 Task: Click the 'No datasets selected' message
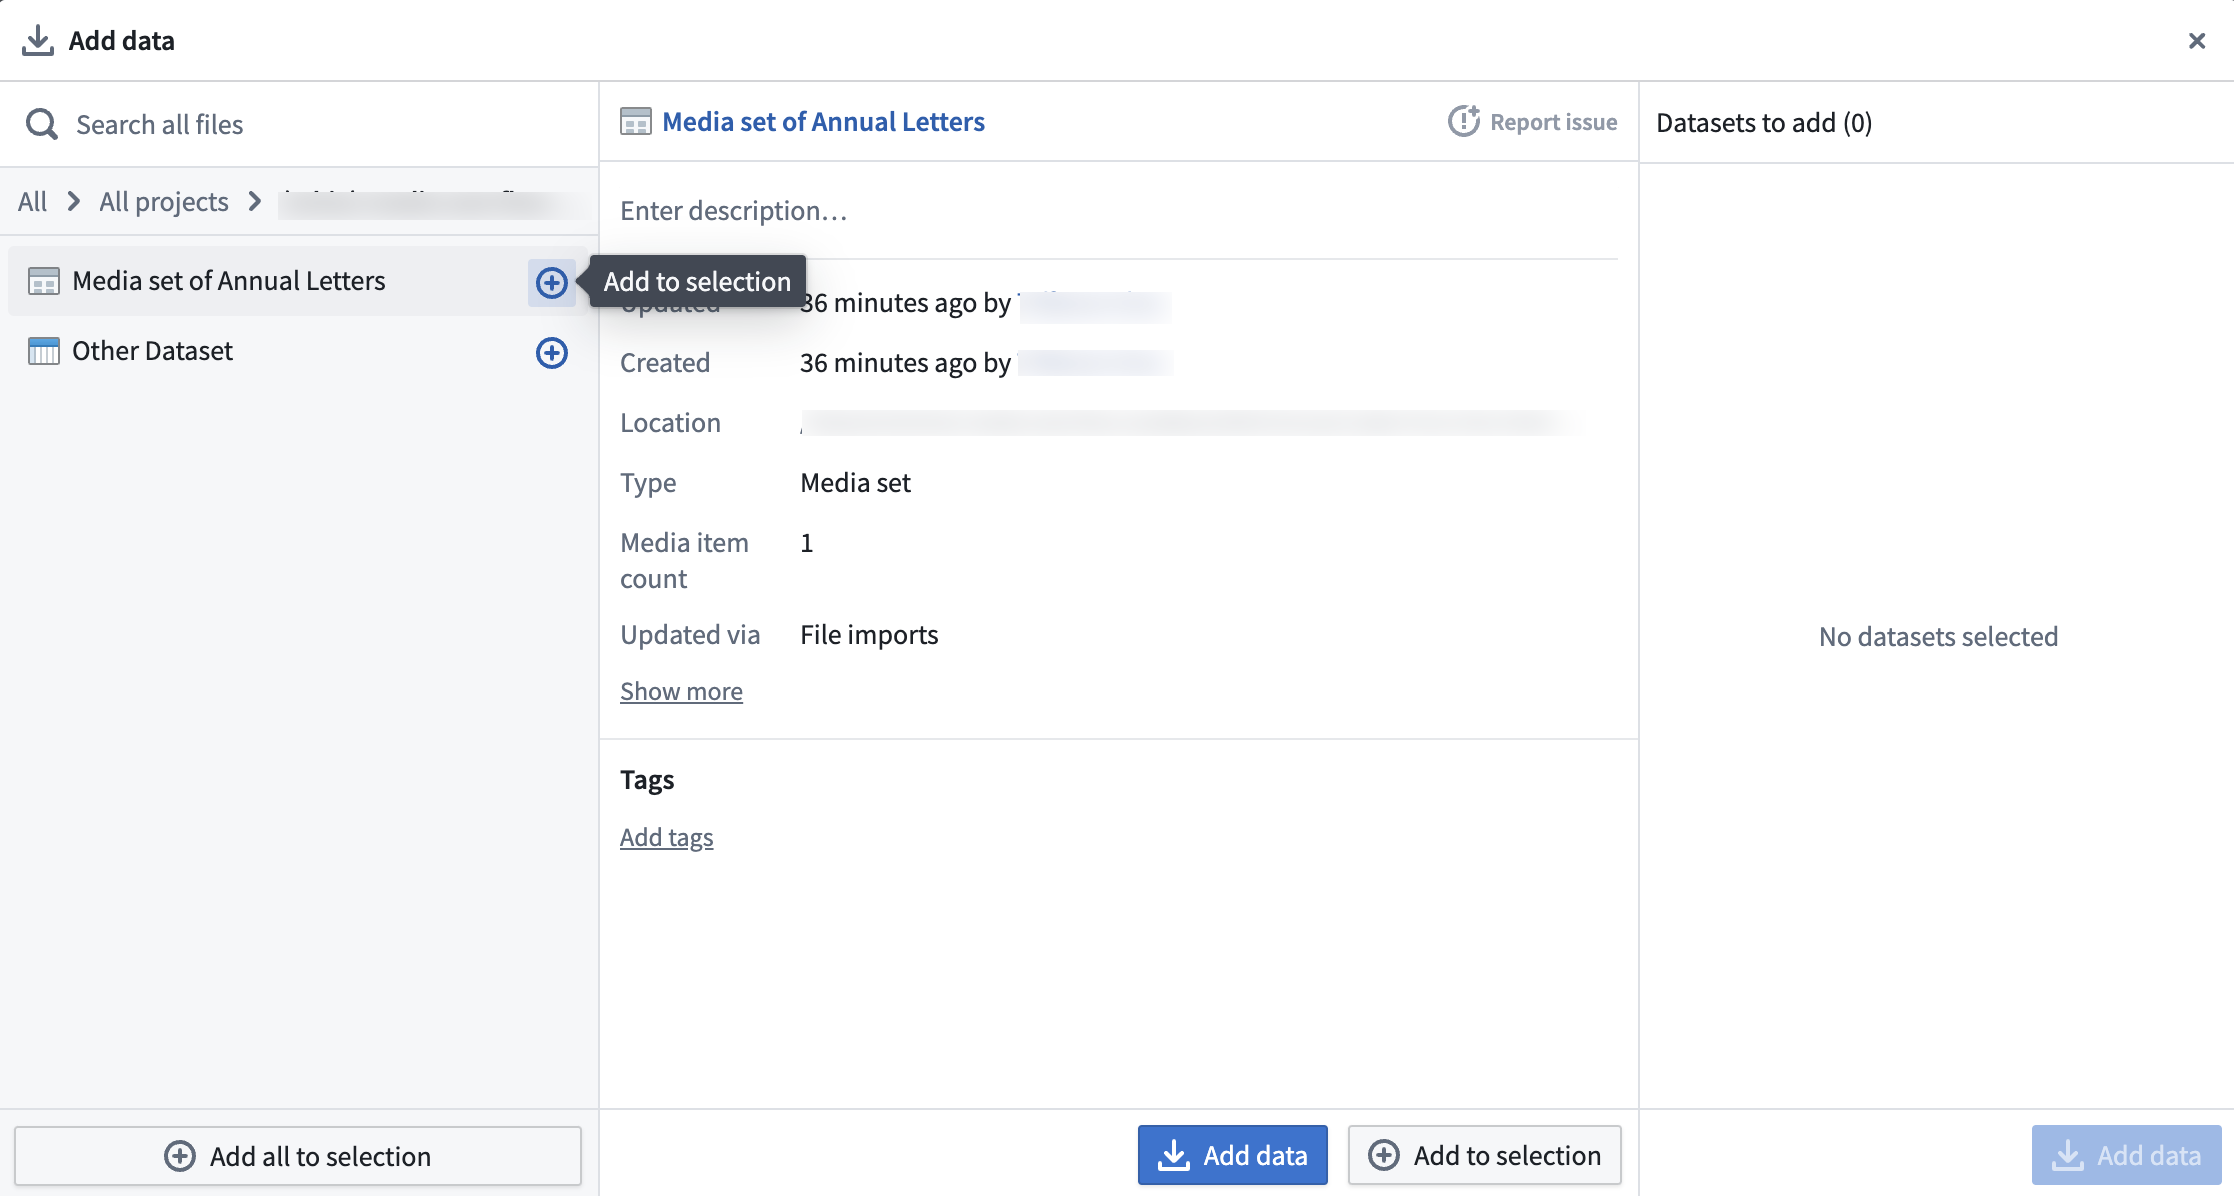(1938, 637)
